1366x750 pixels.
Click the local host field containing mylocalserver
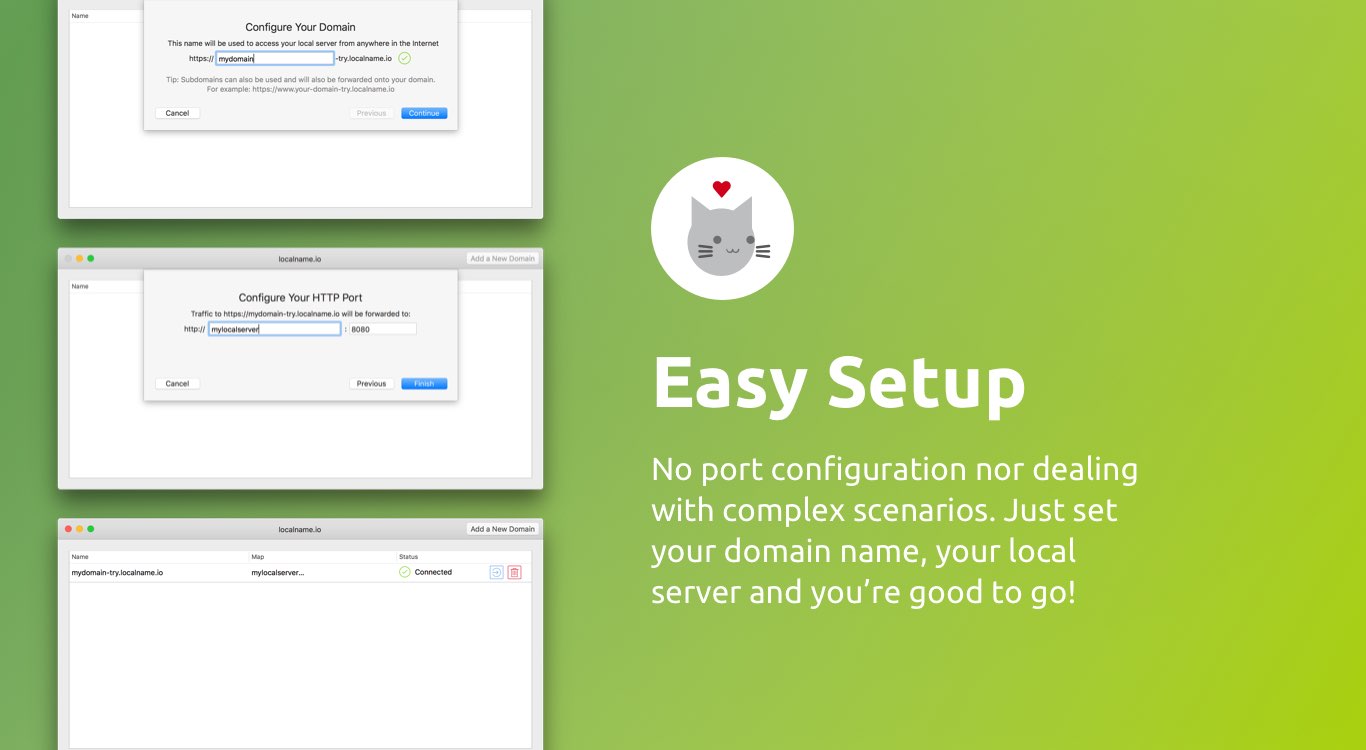pos(274,329)
